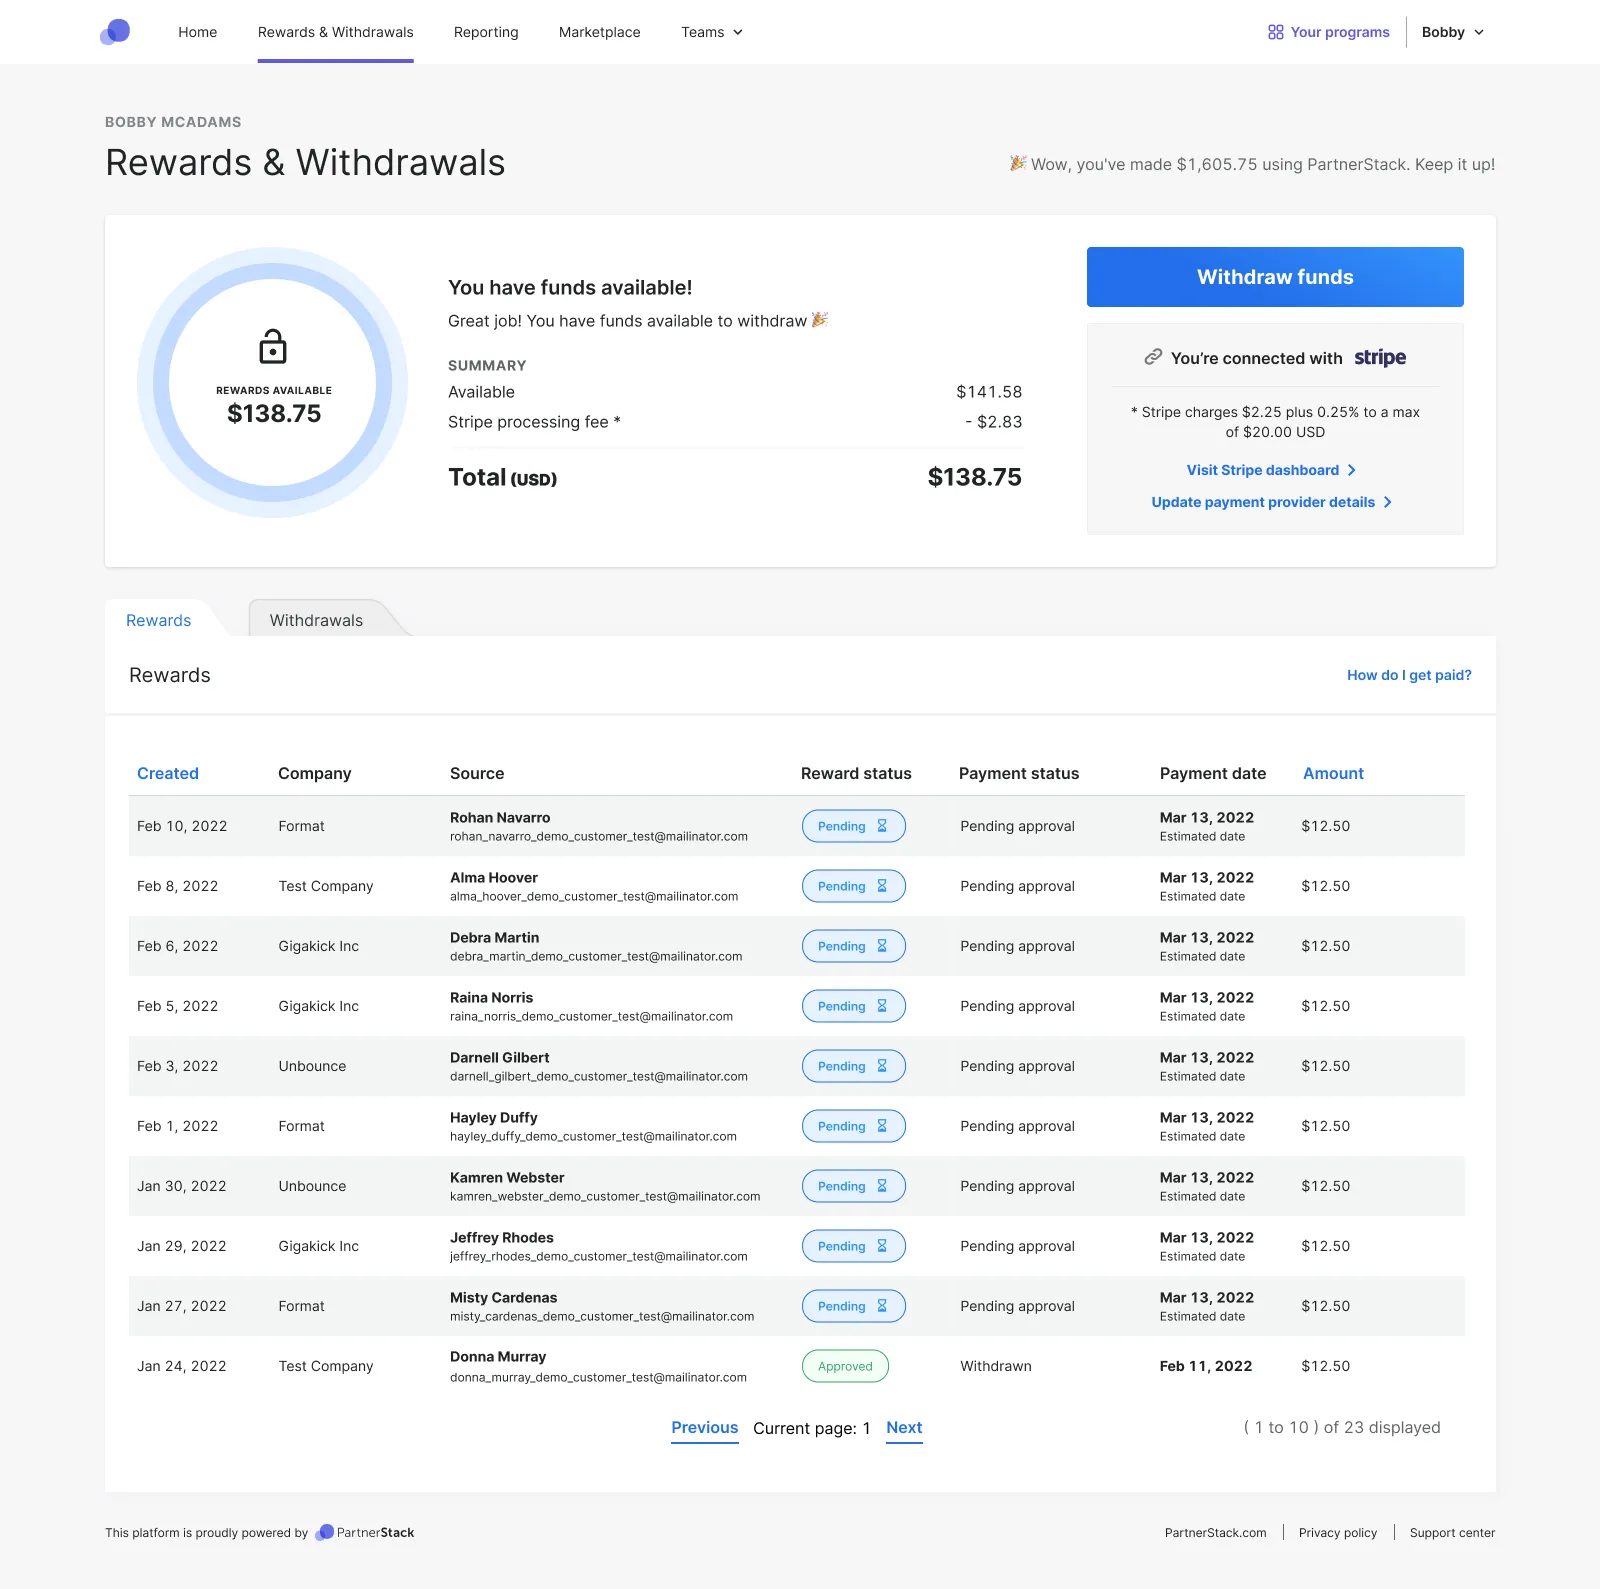
Task: Go to the Previous page
Action: click(x=705, y=1428)
